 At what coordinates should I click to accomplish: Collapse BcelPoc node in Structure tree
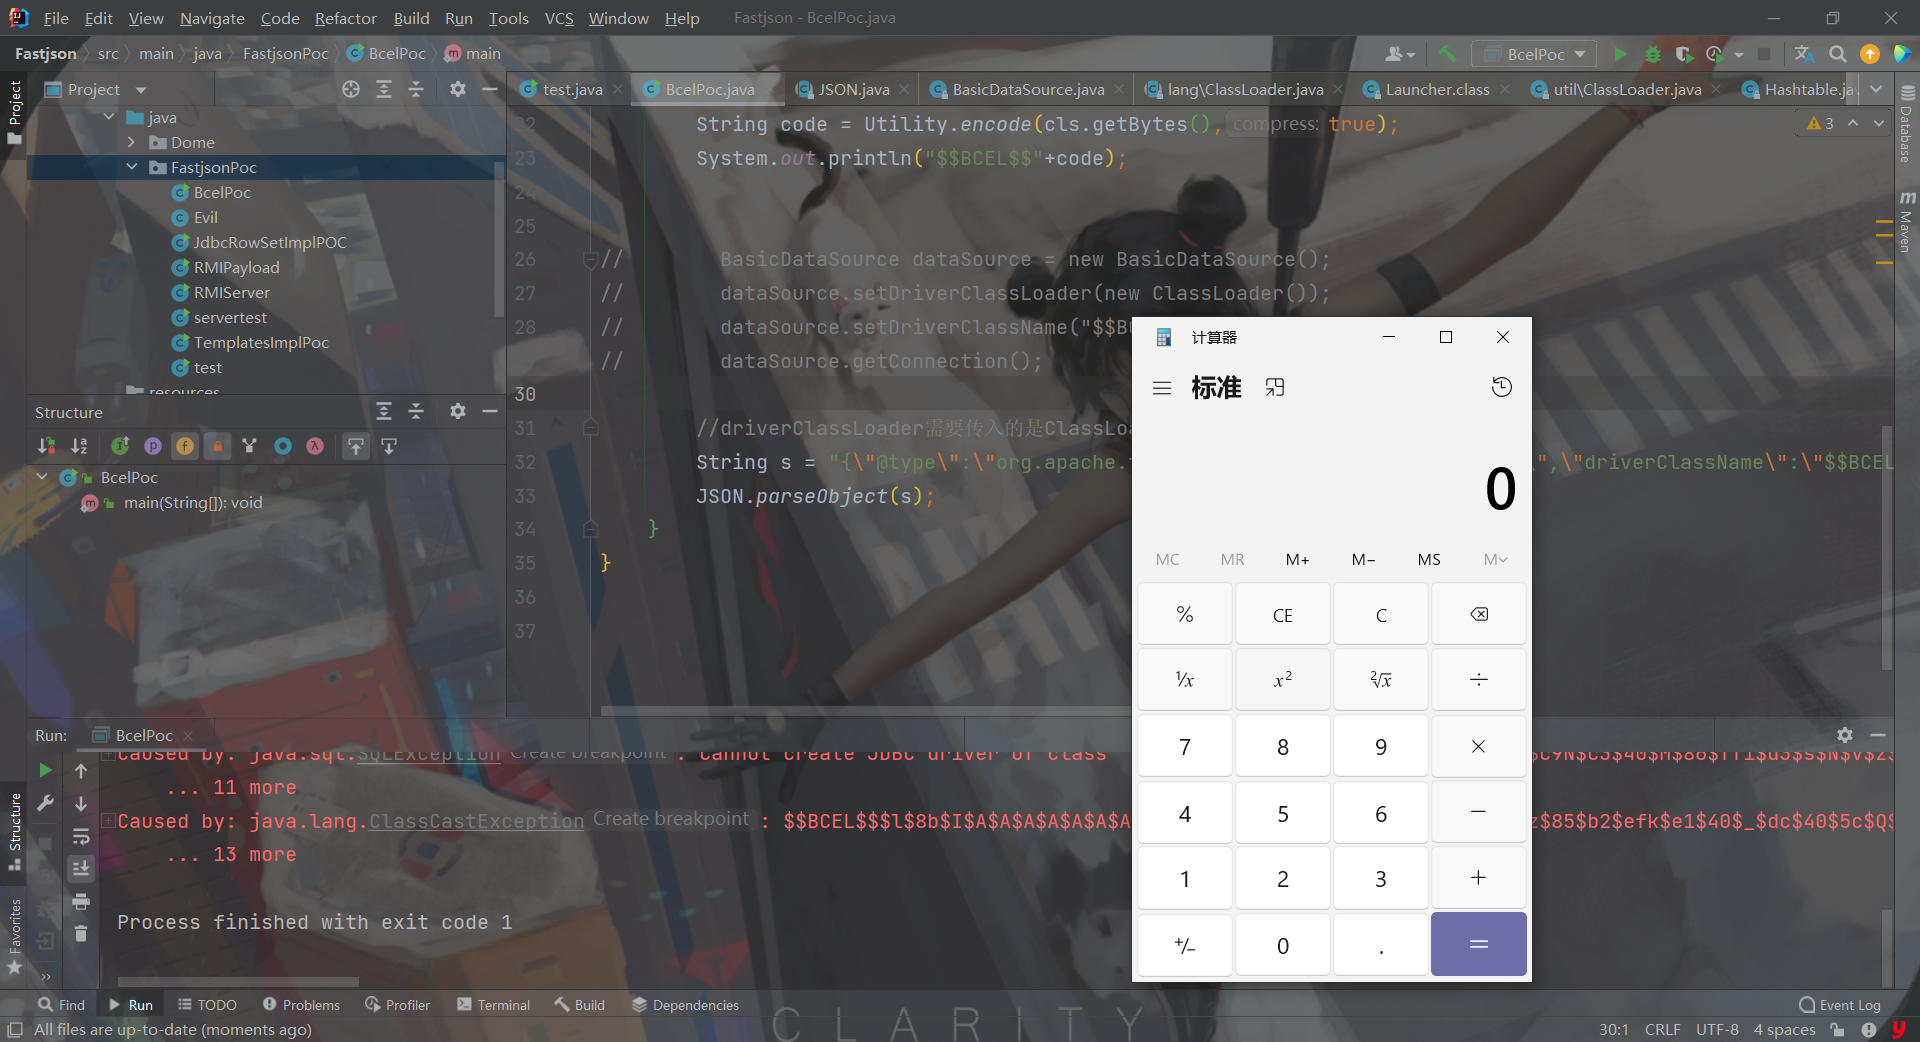[42, 477]
